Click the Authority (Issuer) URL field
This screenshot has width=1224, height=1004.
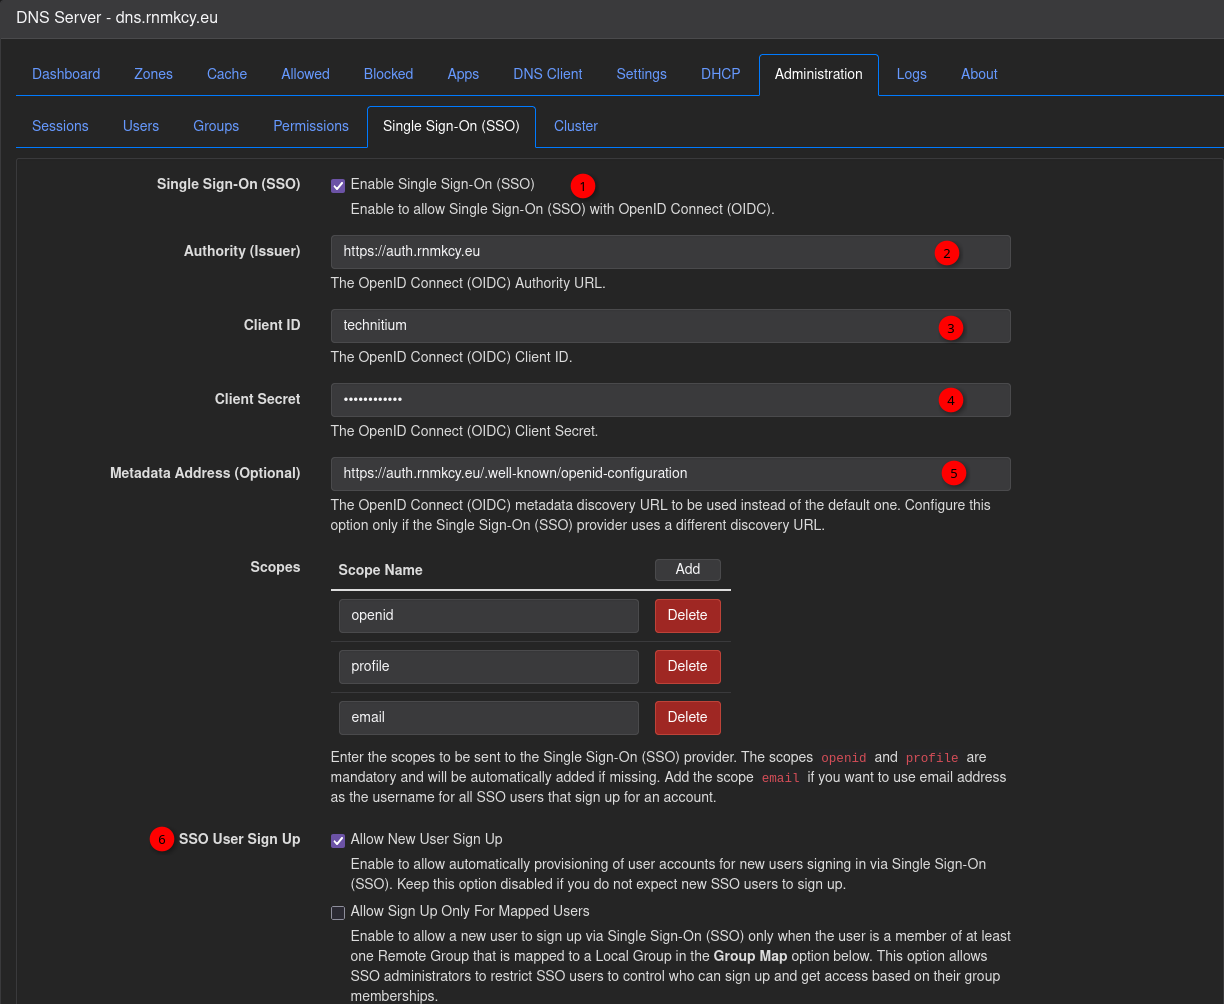click(670, 252)
